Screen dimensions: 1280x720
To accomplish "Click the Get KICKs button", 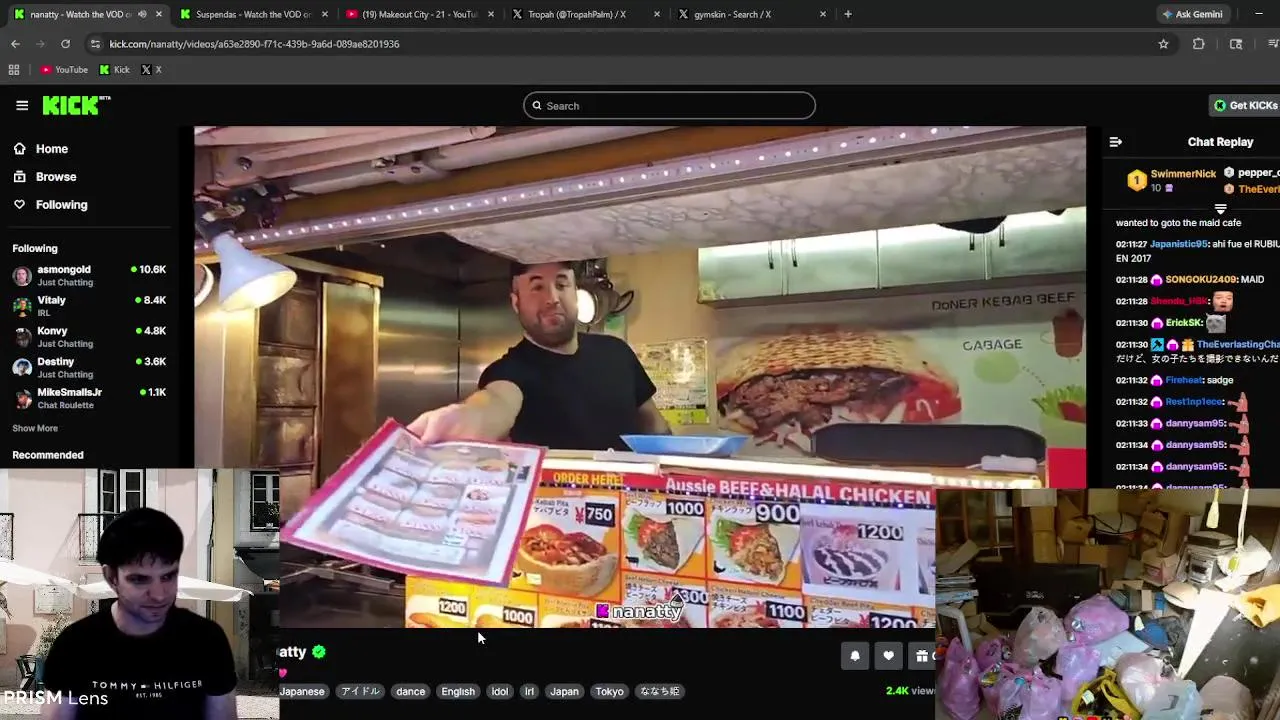I will point(1246,105).
